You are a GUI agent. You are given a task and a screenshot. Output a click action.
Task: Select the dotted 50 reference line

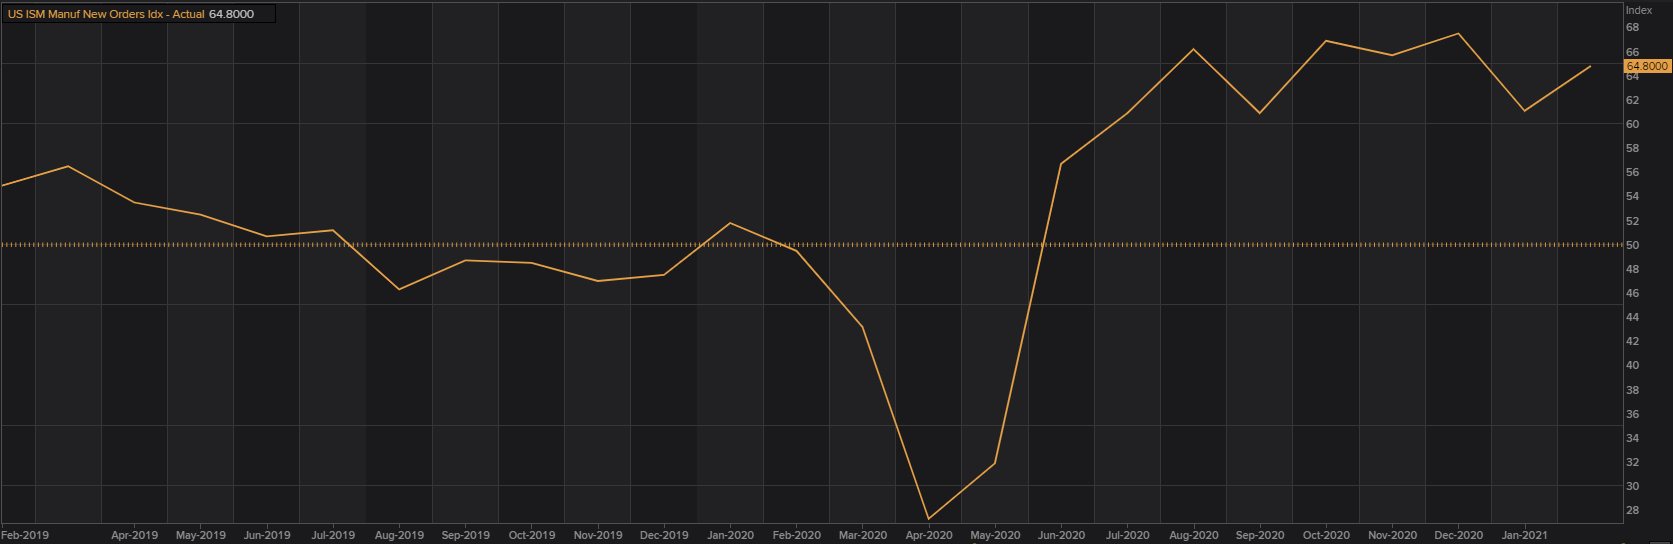[811, 244]
